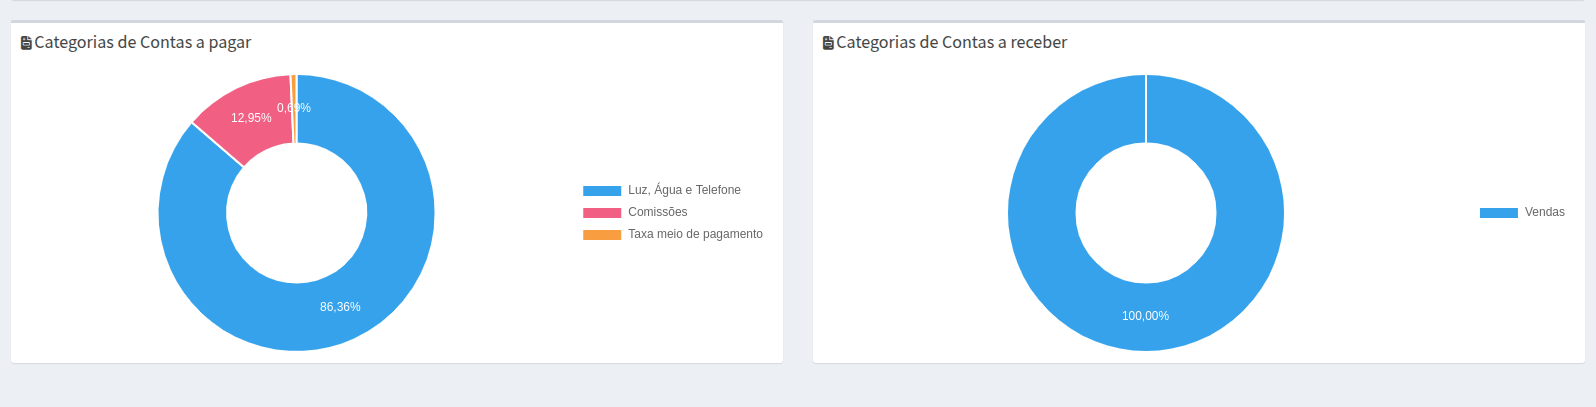Click the document icon beside Contas a receber
1596x407 pixels.
tap(828, 43)
